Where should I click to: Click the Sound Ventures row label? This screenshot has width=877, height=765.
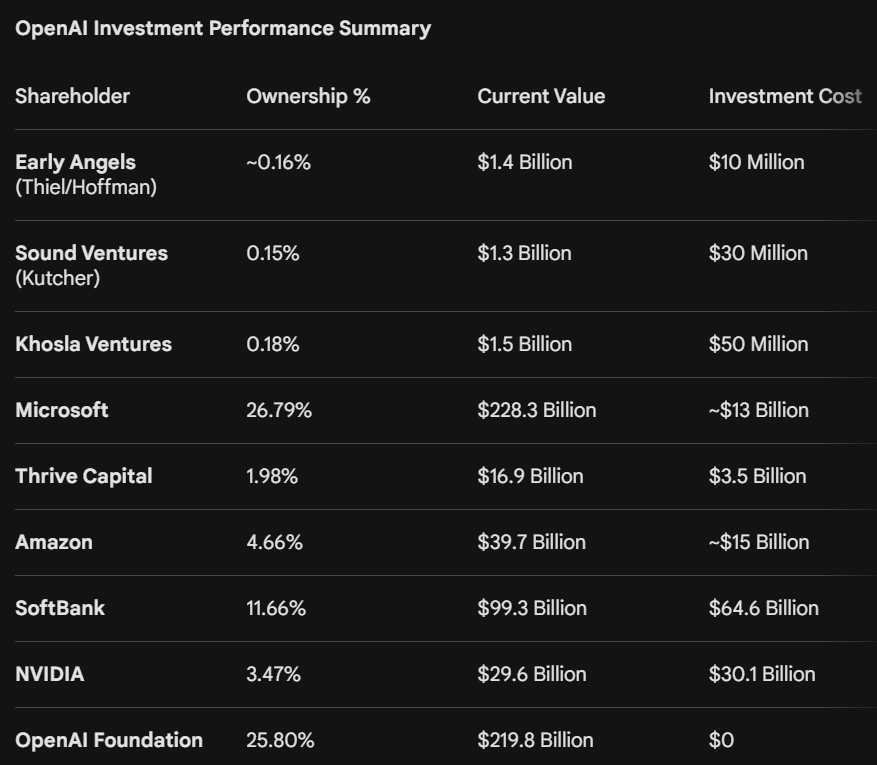[x=91, y=253]
